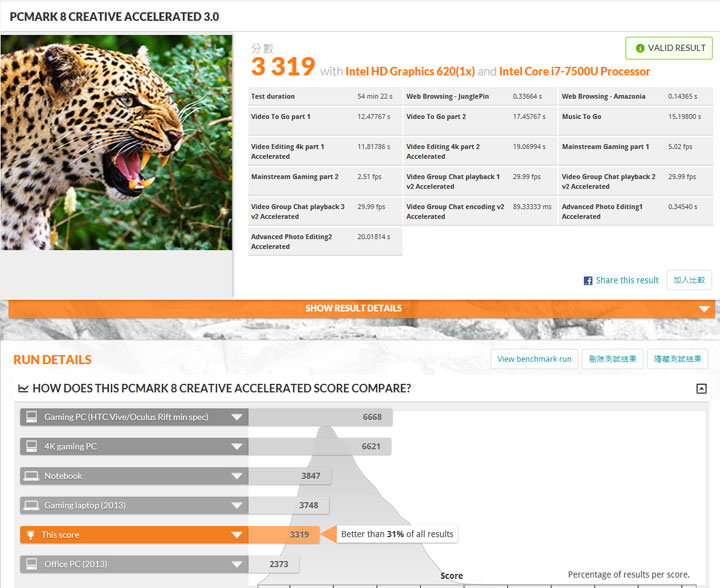Click the trophy icon on This score row

[30, 535]
